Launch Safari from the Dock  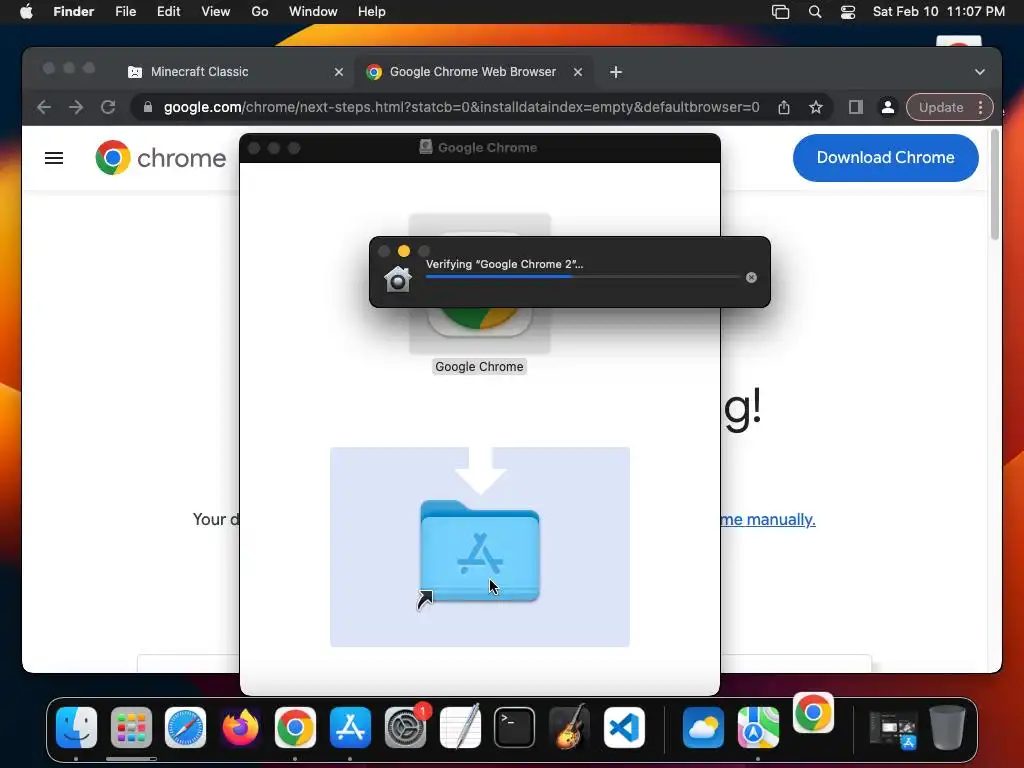coord(185,727)
